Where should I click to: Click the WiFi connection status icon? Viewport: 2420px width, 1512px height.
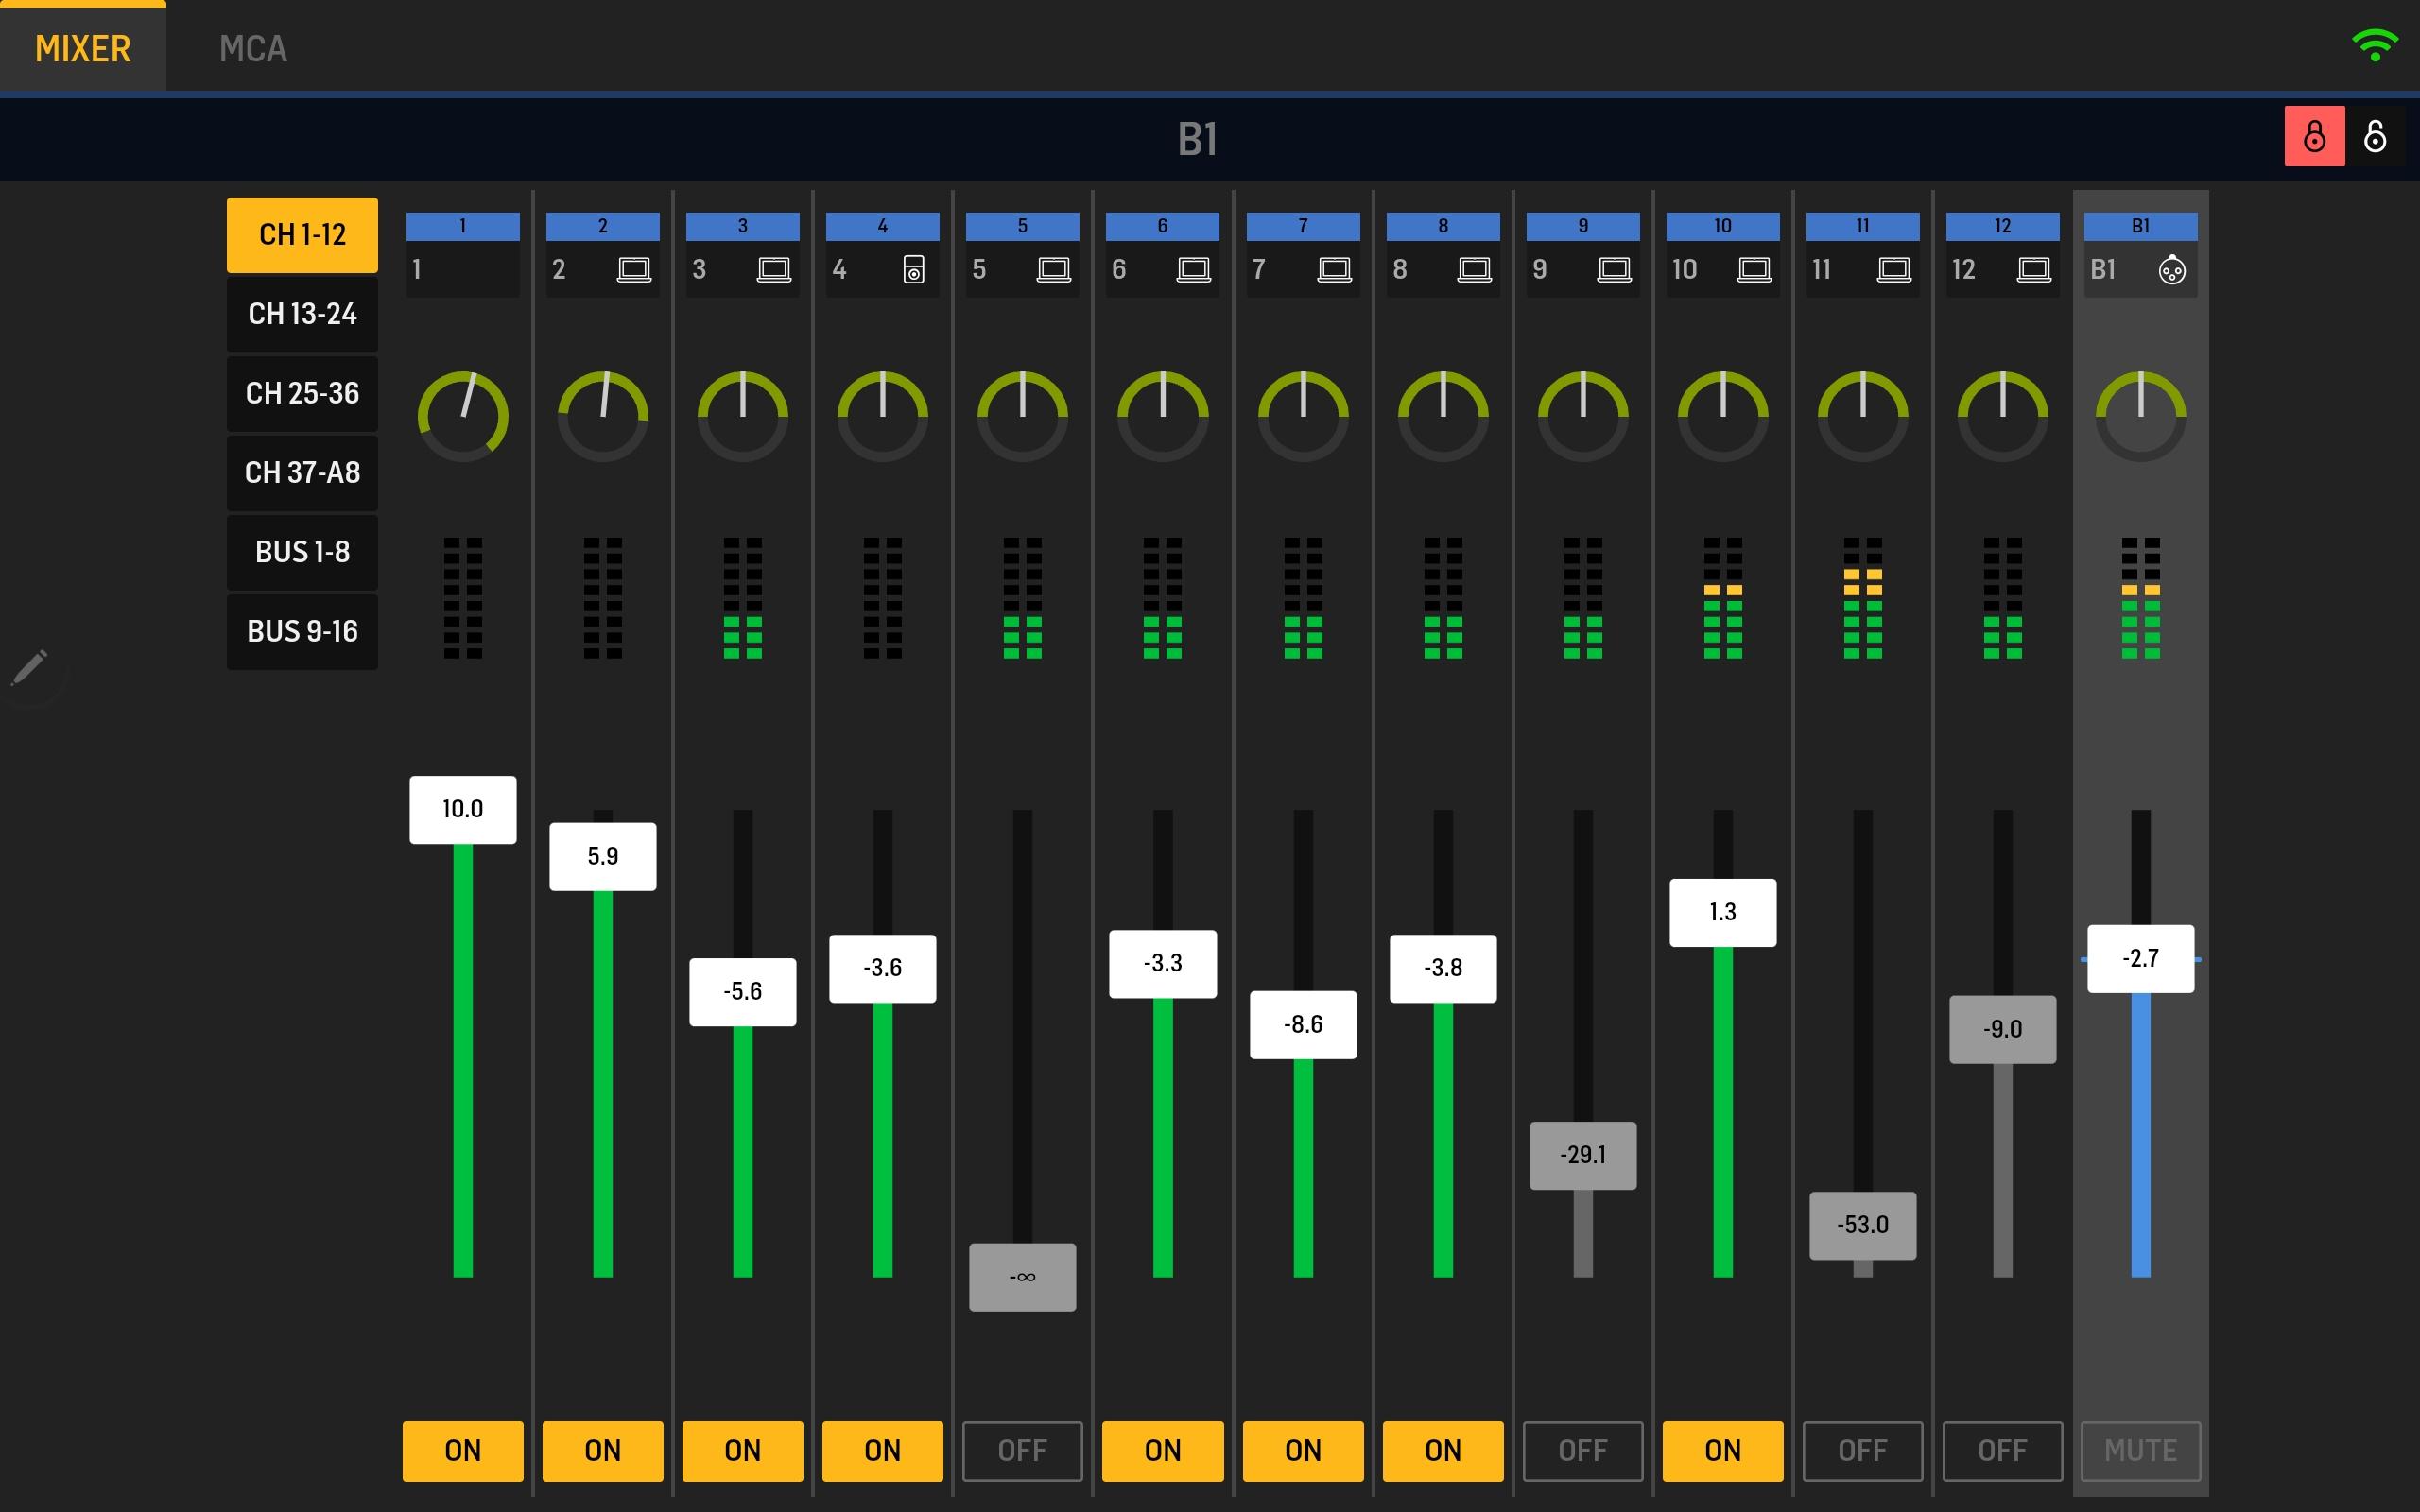tap(2375, 45)
